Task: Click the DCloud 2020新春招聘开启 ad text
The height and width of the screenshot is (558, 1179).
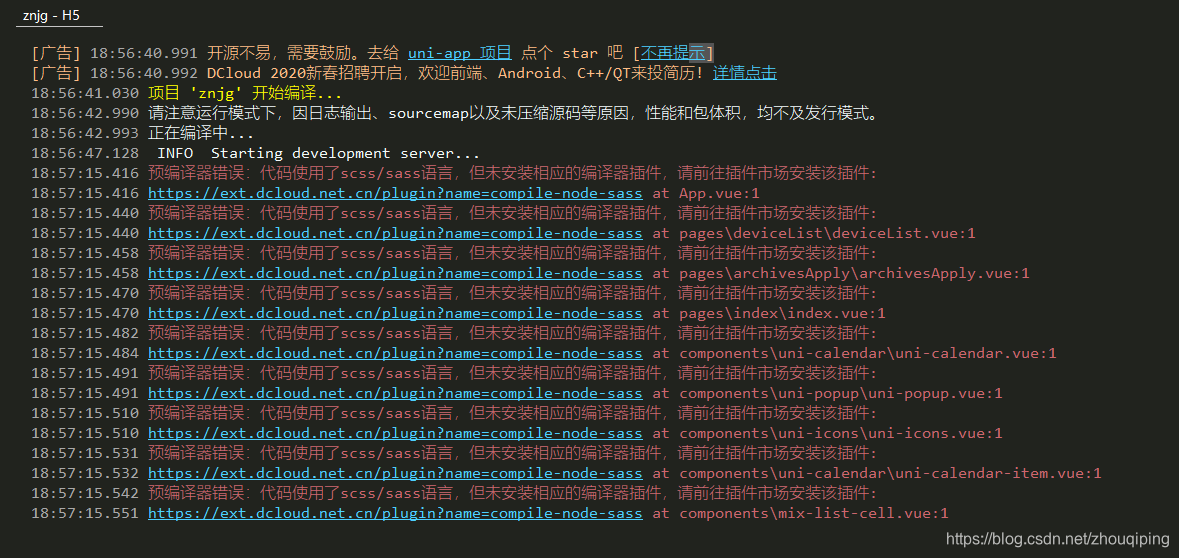Action: point(457,73)
